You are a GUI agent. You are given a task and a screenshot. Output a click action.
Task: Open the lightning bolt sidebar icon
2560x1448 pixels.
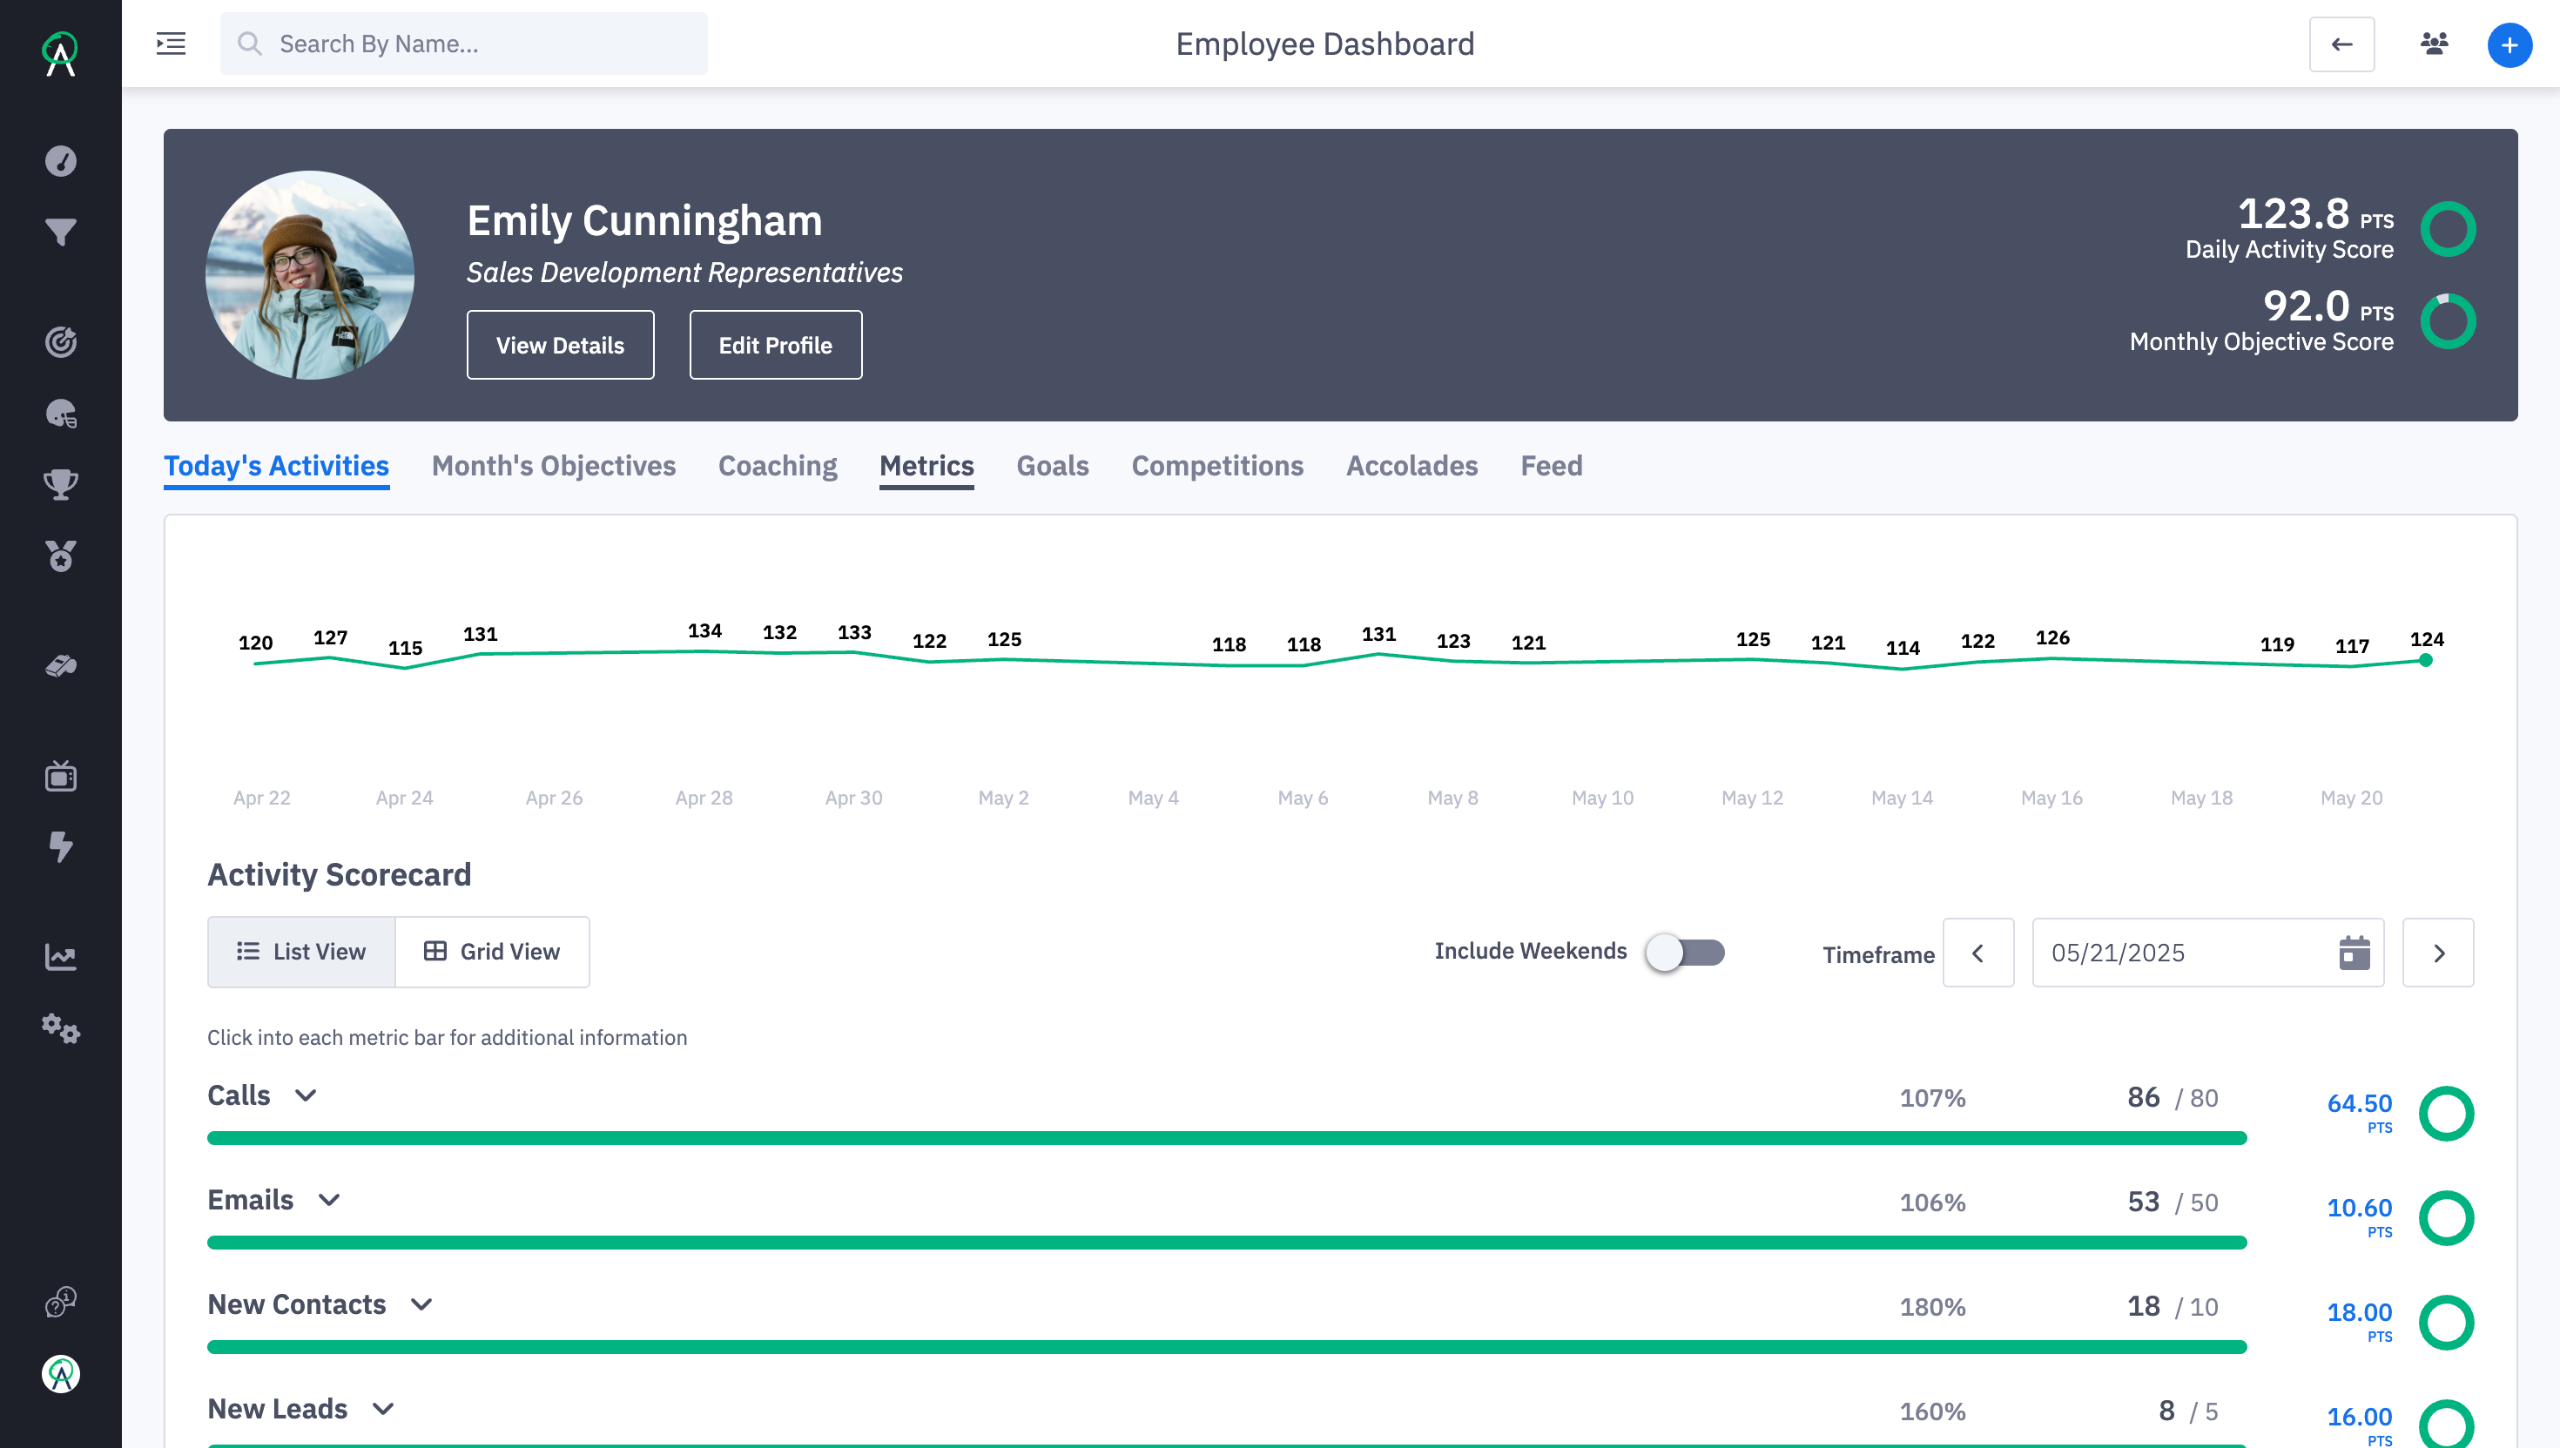pos(61,847)
